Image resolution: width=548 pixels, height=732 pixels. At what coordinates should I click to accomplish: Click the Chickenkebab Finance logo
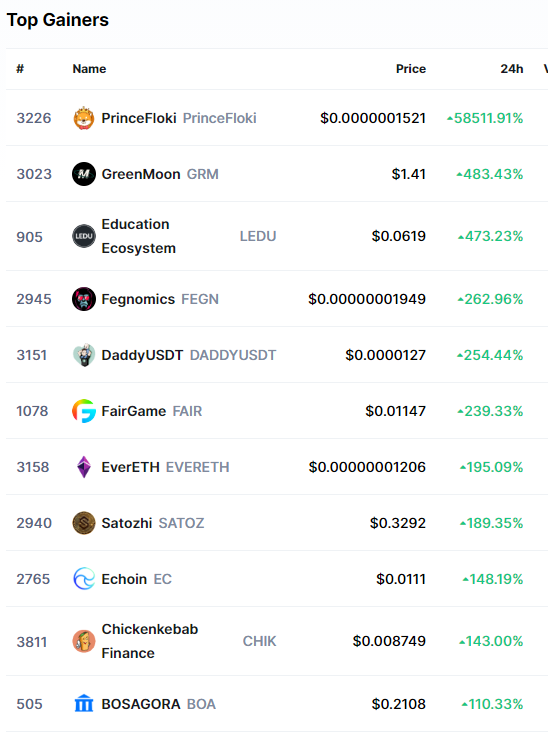tap(84, 641)
